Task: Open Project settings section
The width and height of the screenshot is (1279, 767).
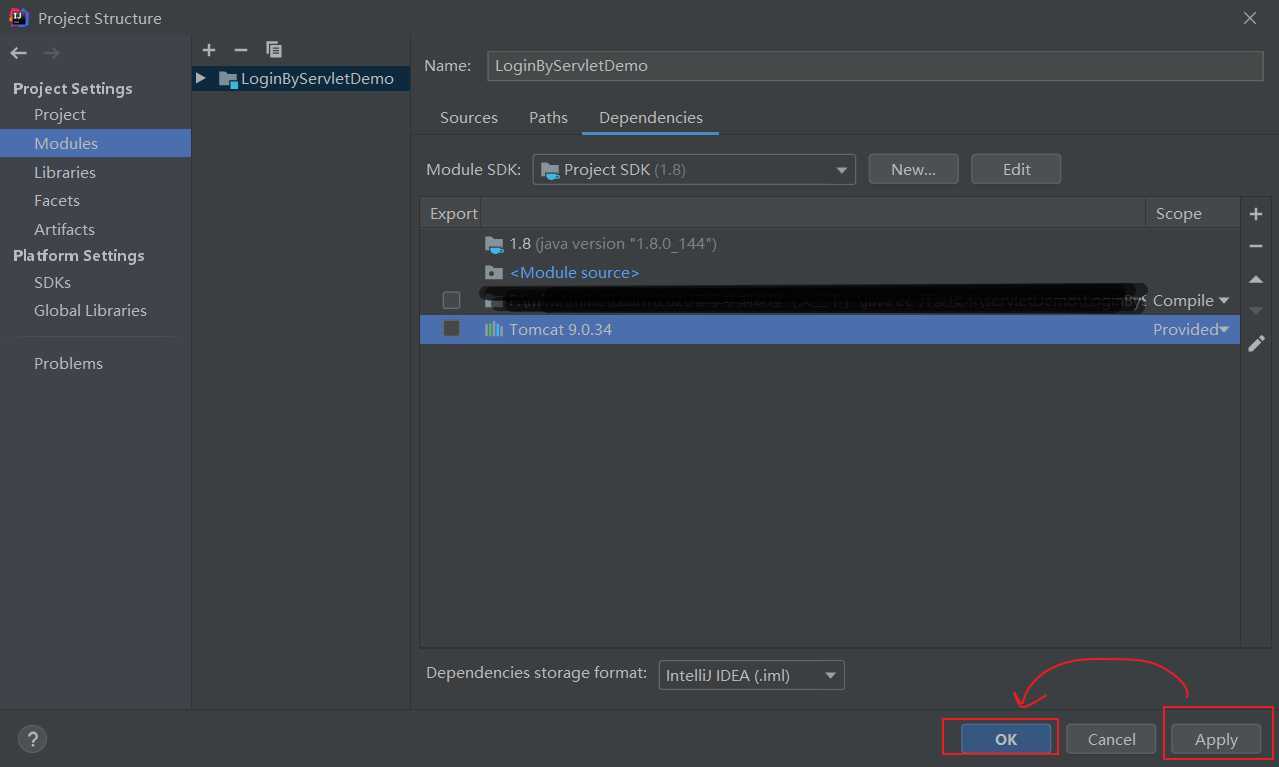Action: [x=60, y=115]
